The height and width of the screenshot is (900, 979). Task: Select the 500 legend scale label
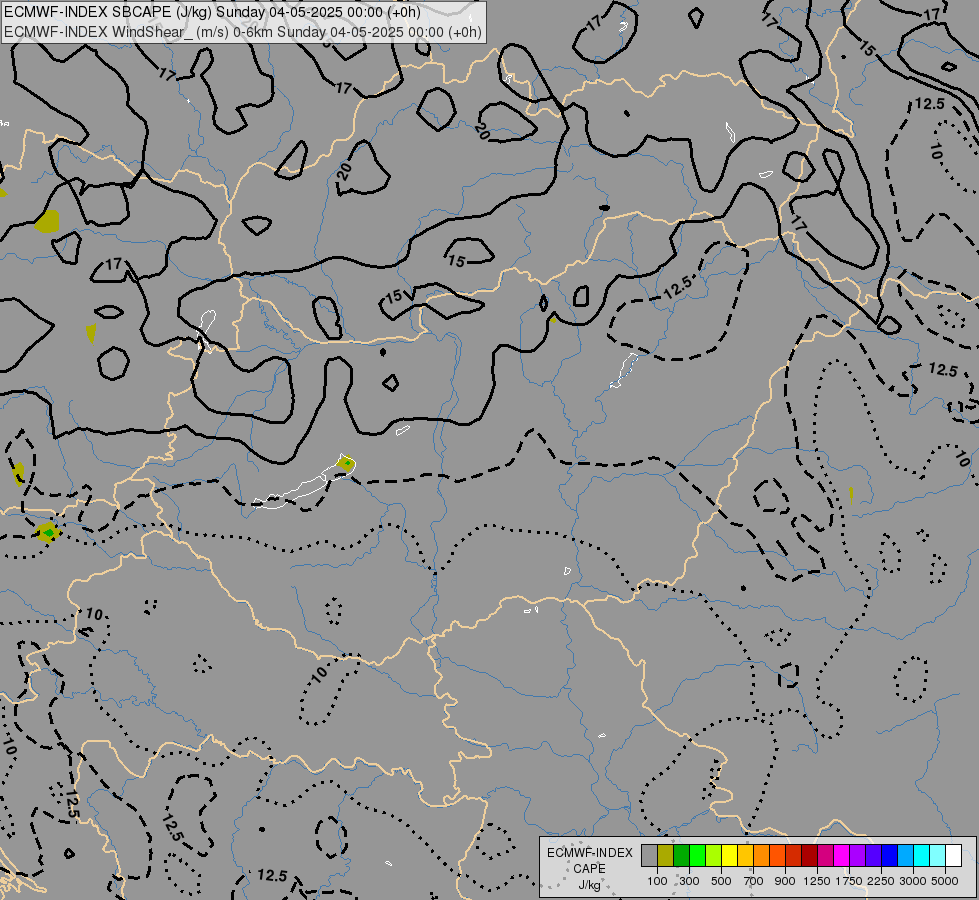click(721, 881)
